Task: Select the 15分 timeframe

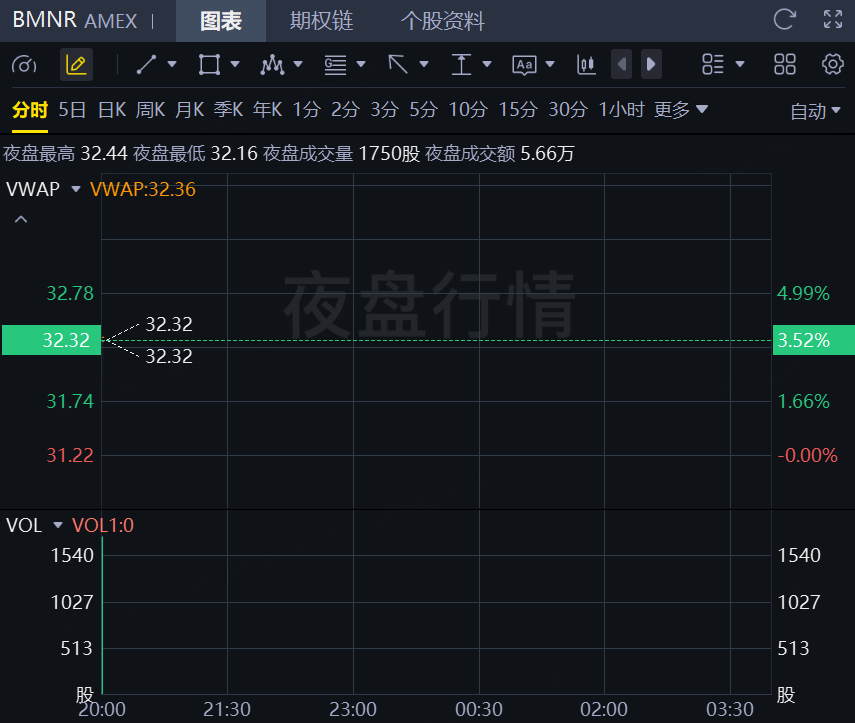Action: tap(518, 110)
